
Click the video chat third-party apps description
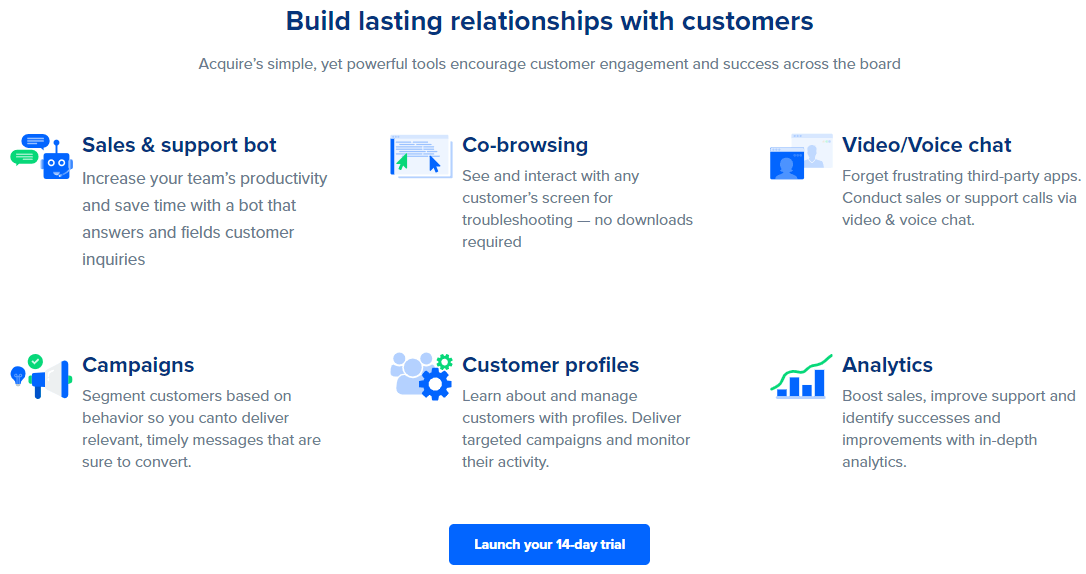coord(961,198)
